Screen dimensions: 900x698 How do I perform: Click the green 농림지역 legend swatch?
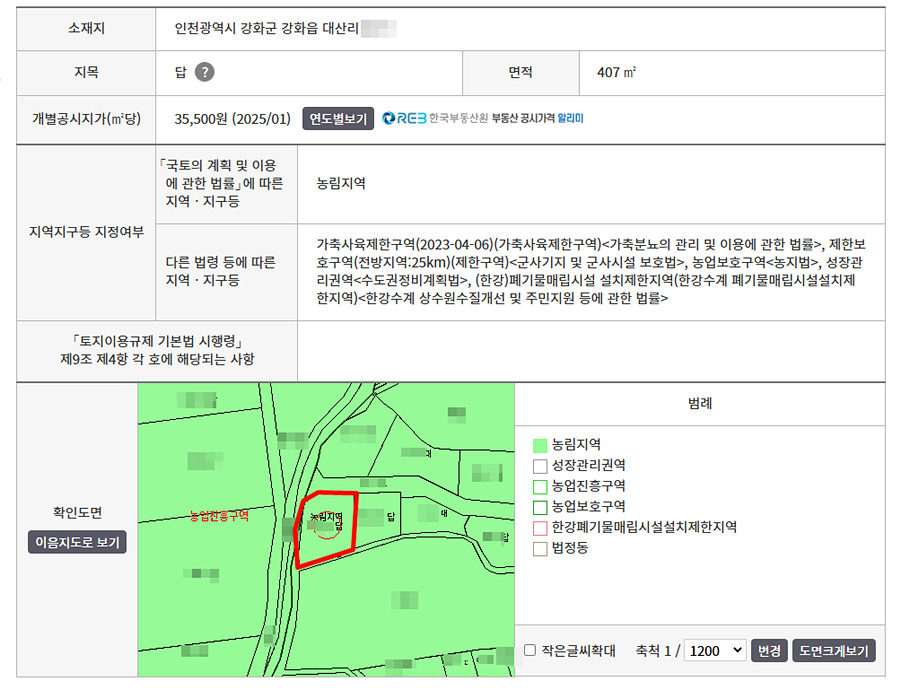pos(540,444)
